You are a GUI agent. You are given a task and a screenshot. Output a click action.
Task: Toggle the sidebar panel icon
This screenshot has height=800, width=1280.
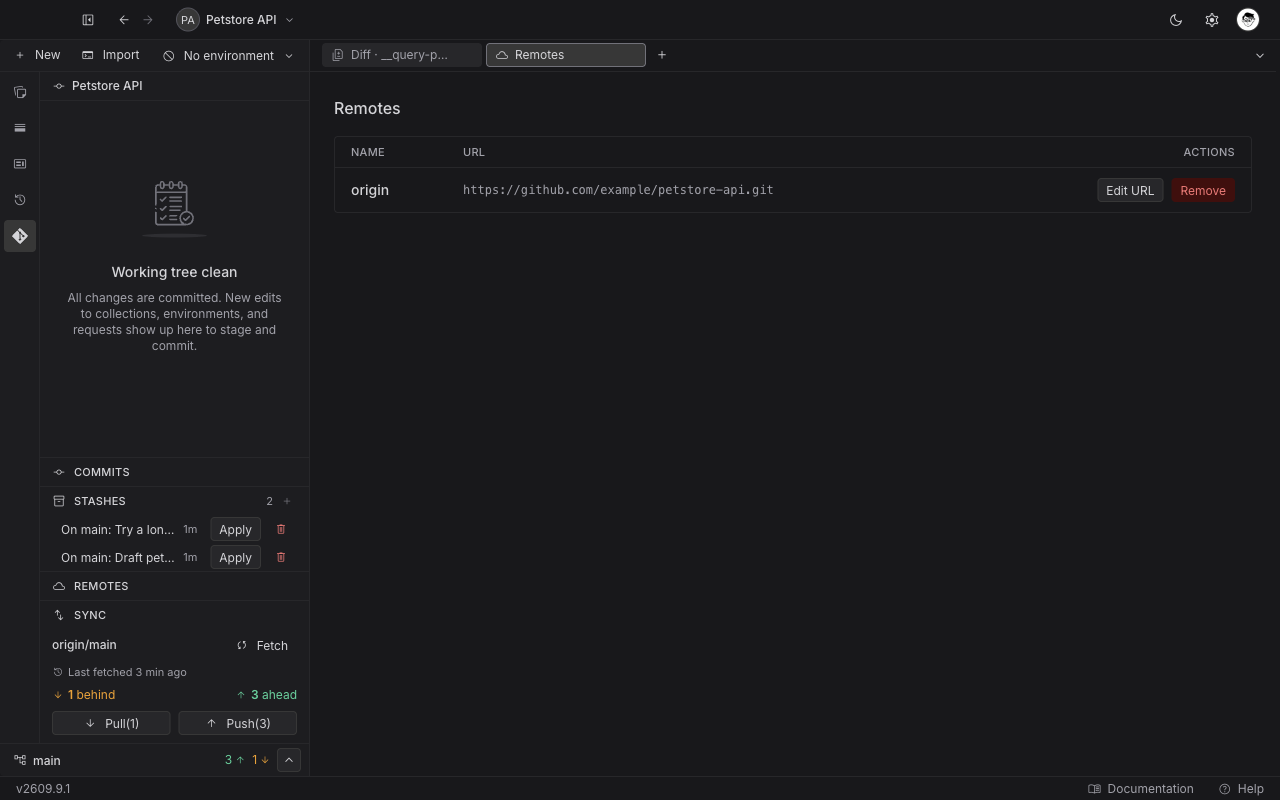tap(88, 20)
